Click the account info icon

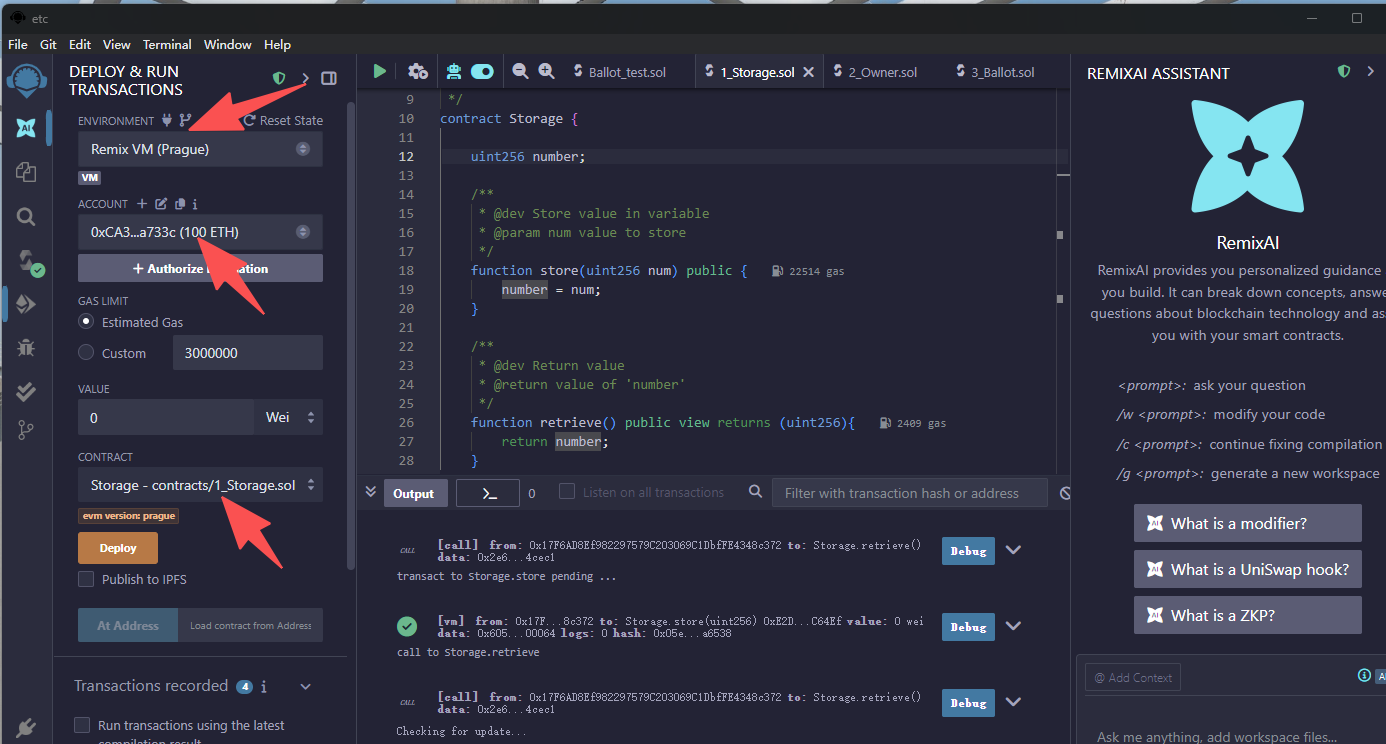194,204
